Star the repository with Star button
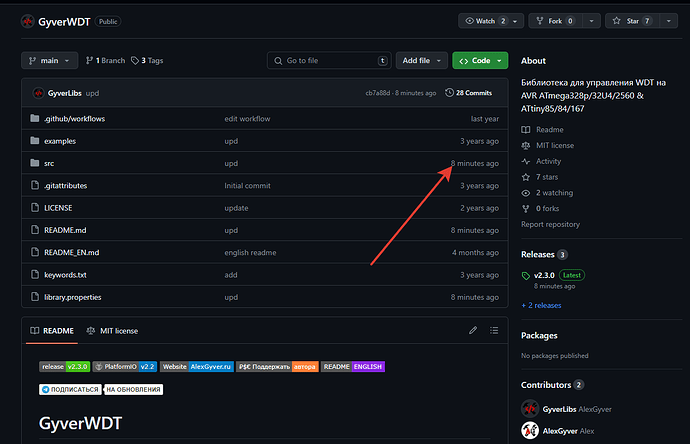This screenshot has width=690, height=444. point(632,21)
